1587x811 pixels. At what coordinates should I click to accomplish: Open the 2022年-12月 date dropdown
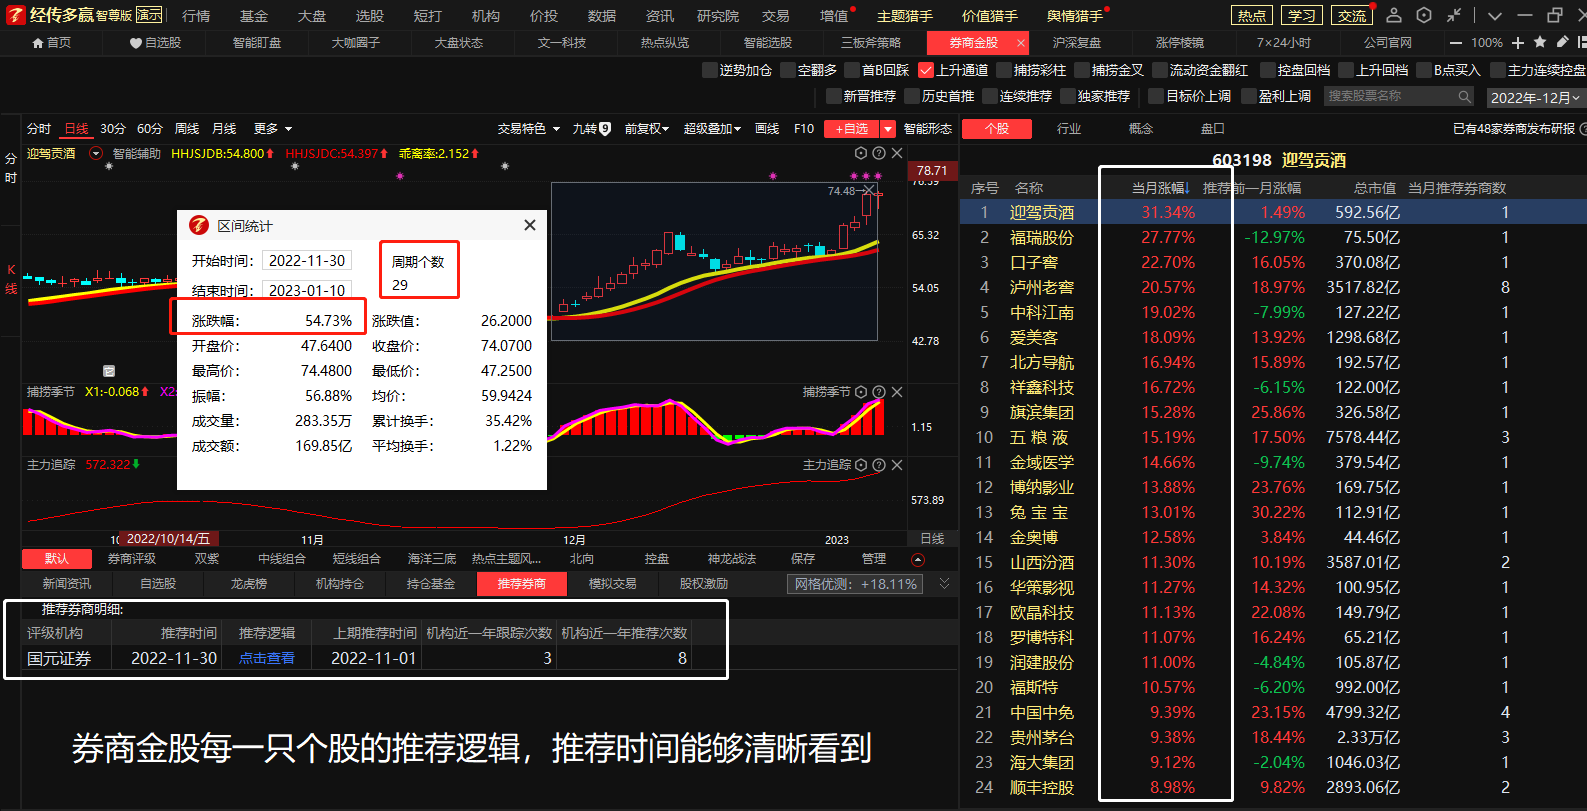[1534, 97]
